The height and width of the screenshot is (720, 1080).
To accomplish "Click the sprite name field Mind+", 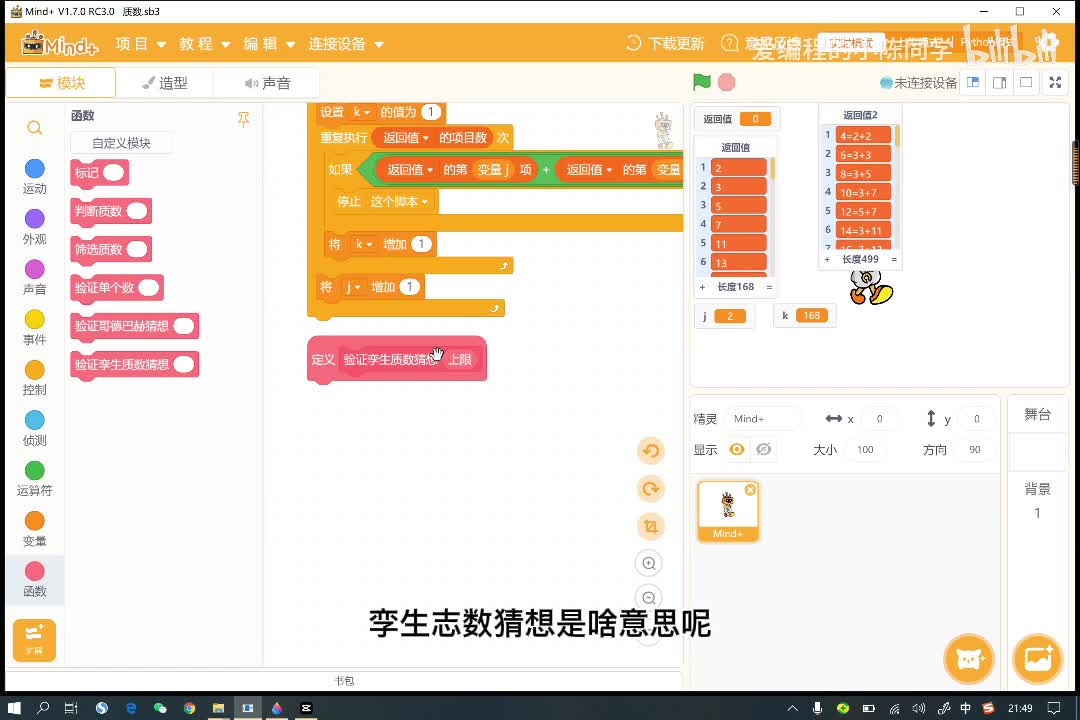I will click(763, 418).
